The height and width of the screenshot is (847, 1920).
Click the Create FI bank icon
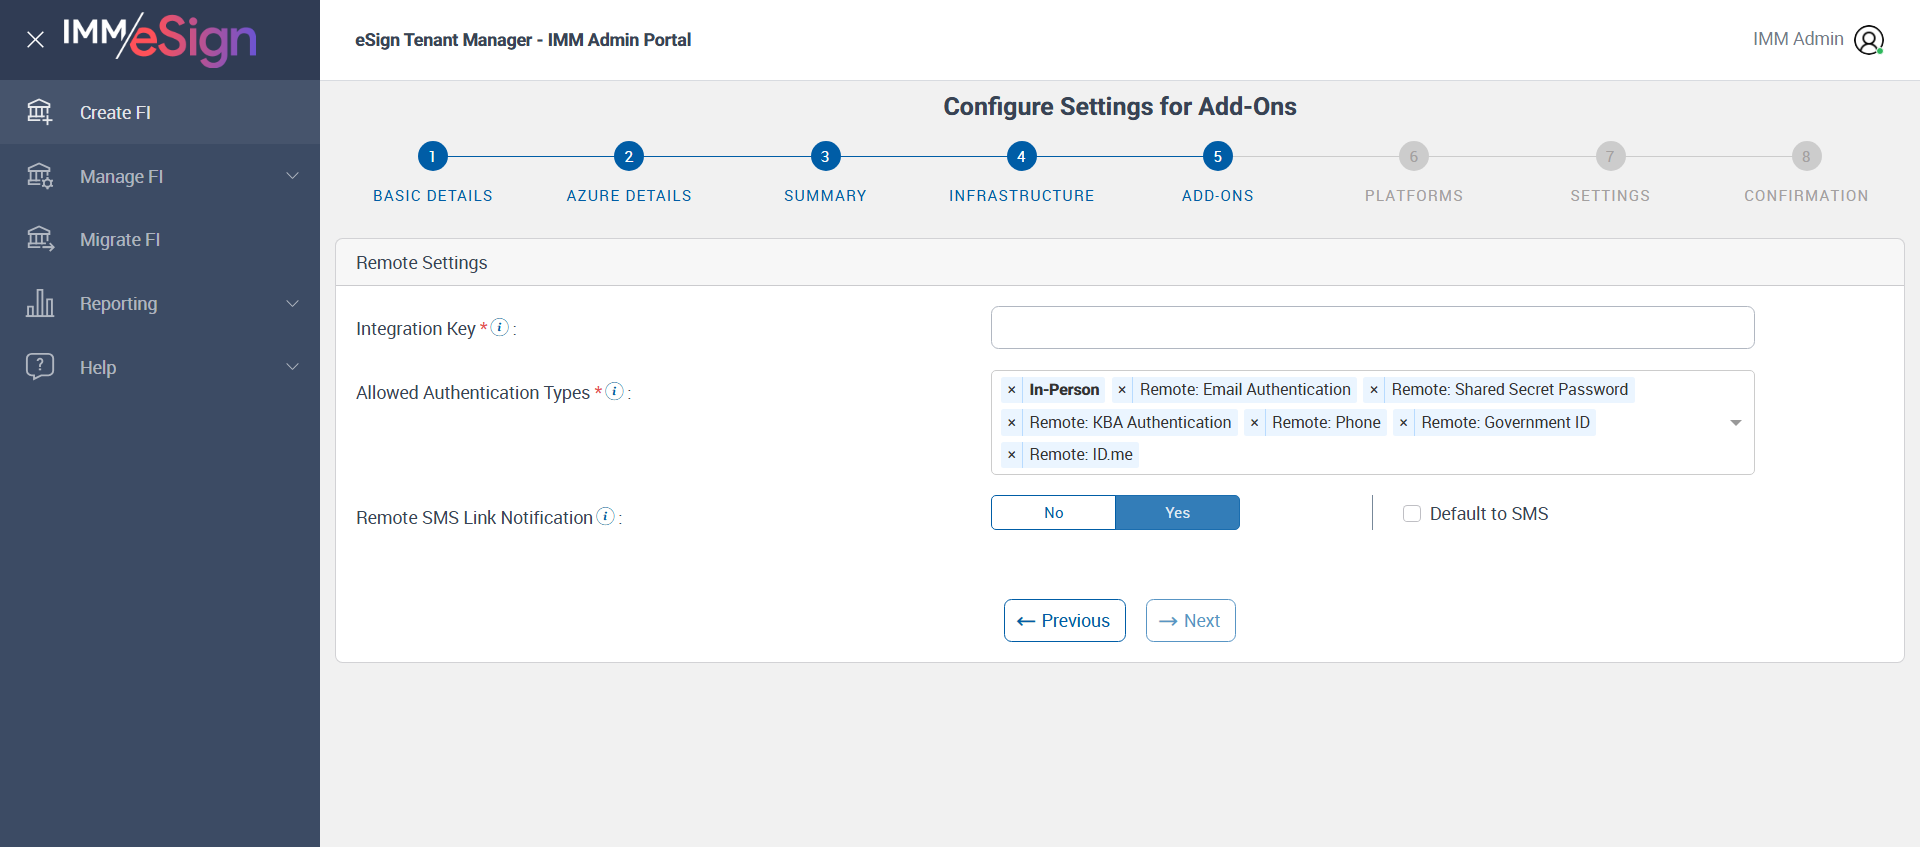coord(40,112)
